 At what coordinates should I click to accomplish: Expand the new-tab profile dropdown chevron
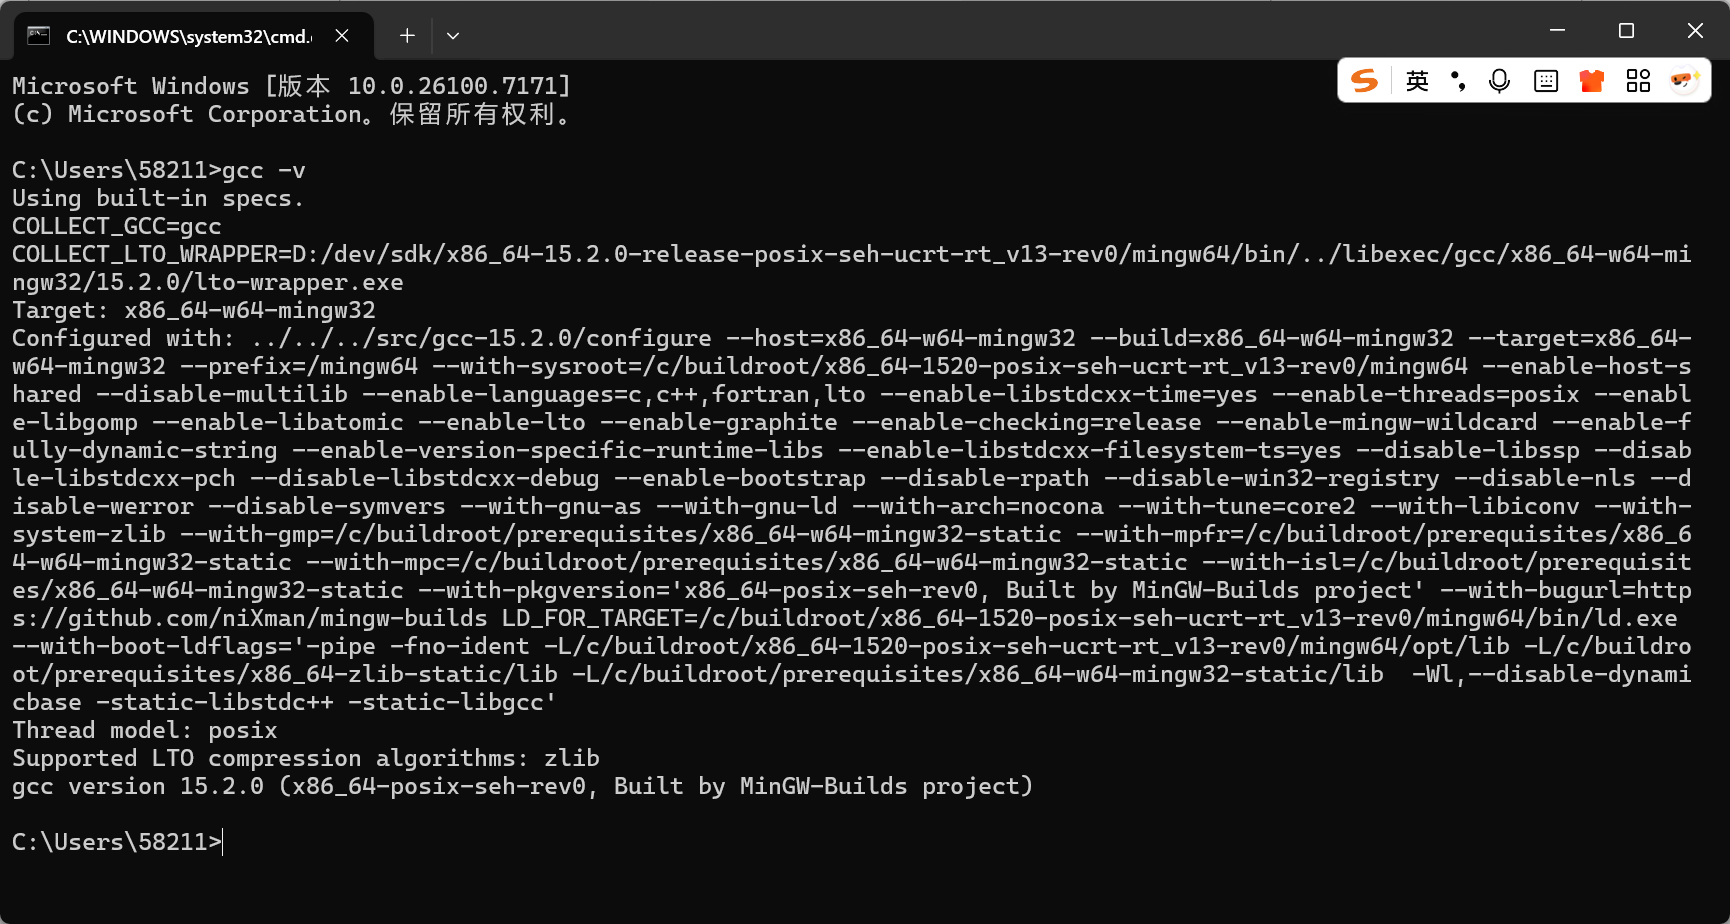point(453,36)
